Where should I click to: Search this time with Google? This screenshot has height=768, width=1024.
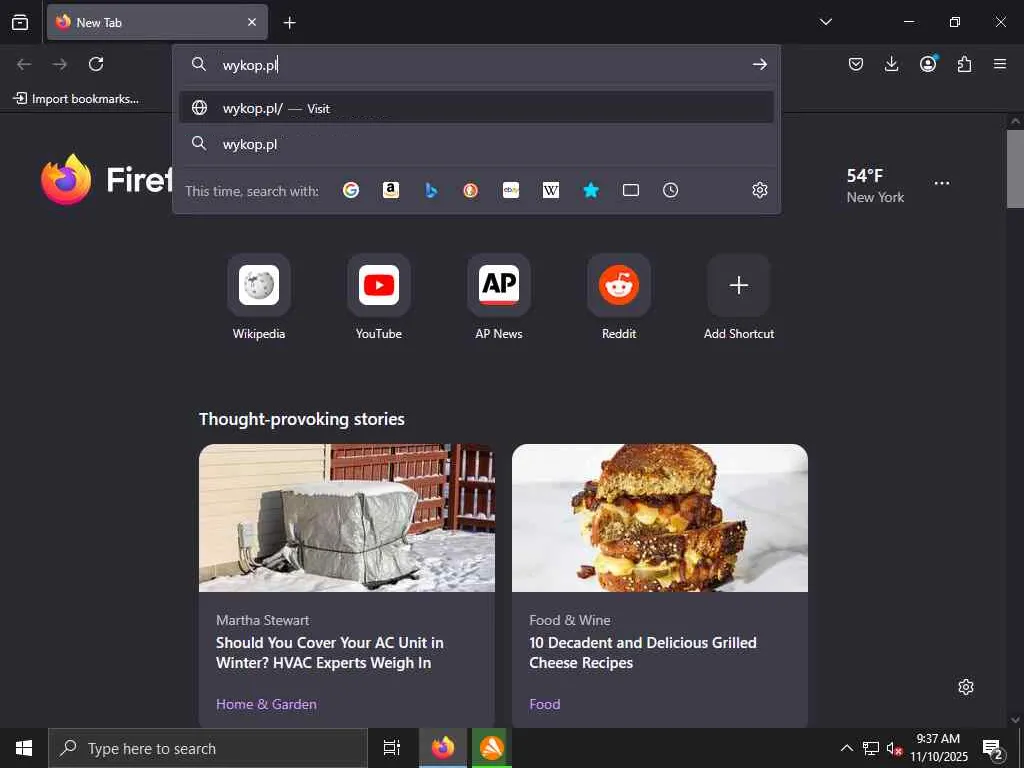(x=351, y=190)
